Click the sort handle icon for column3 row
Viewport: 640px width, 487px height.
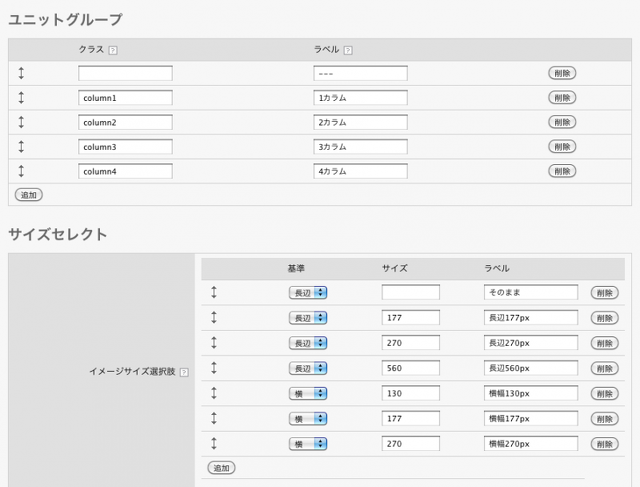(21, 147)
